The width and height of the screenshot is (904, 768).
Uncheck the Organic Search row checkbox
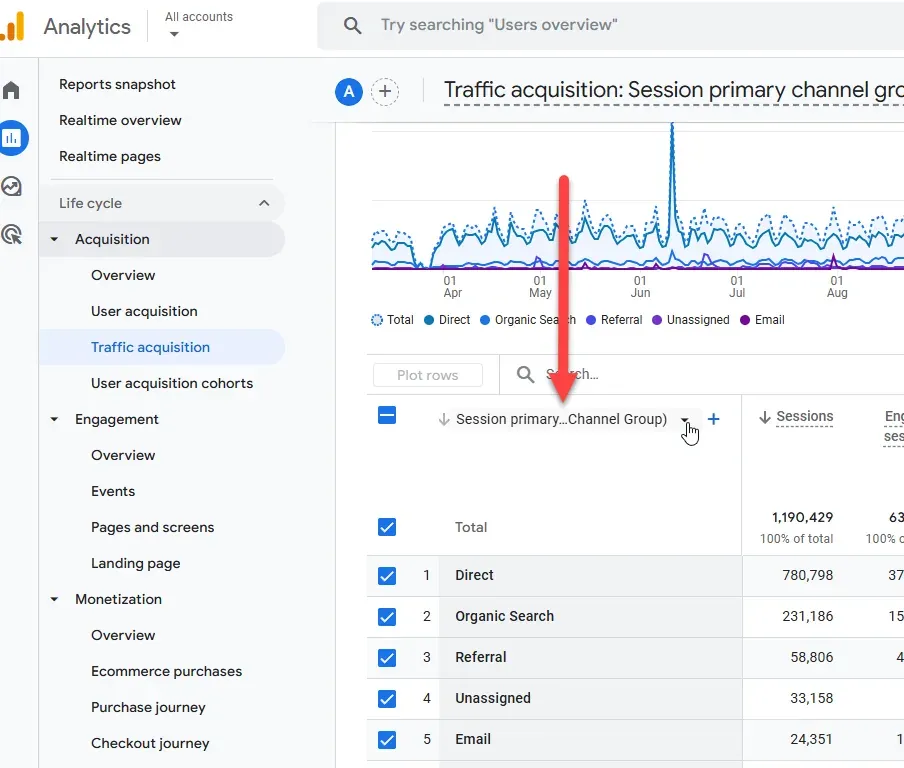tap(387, 617)
